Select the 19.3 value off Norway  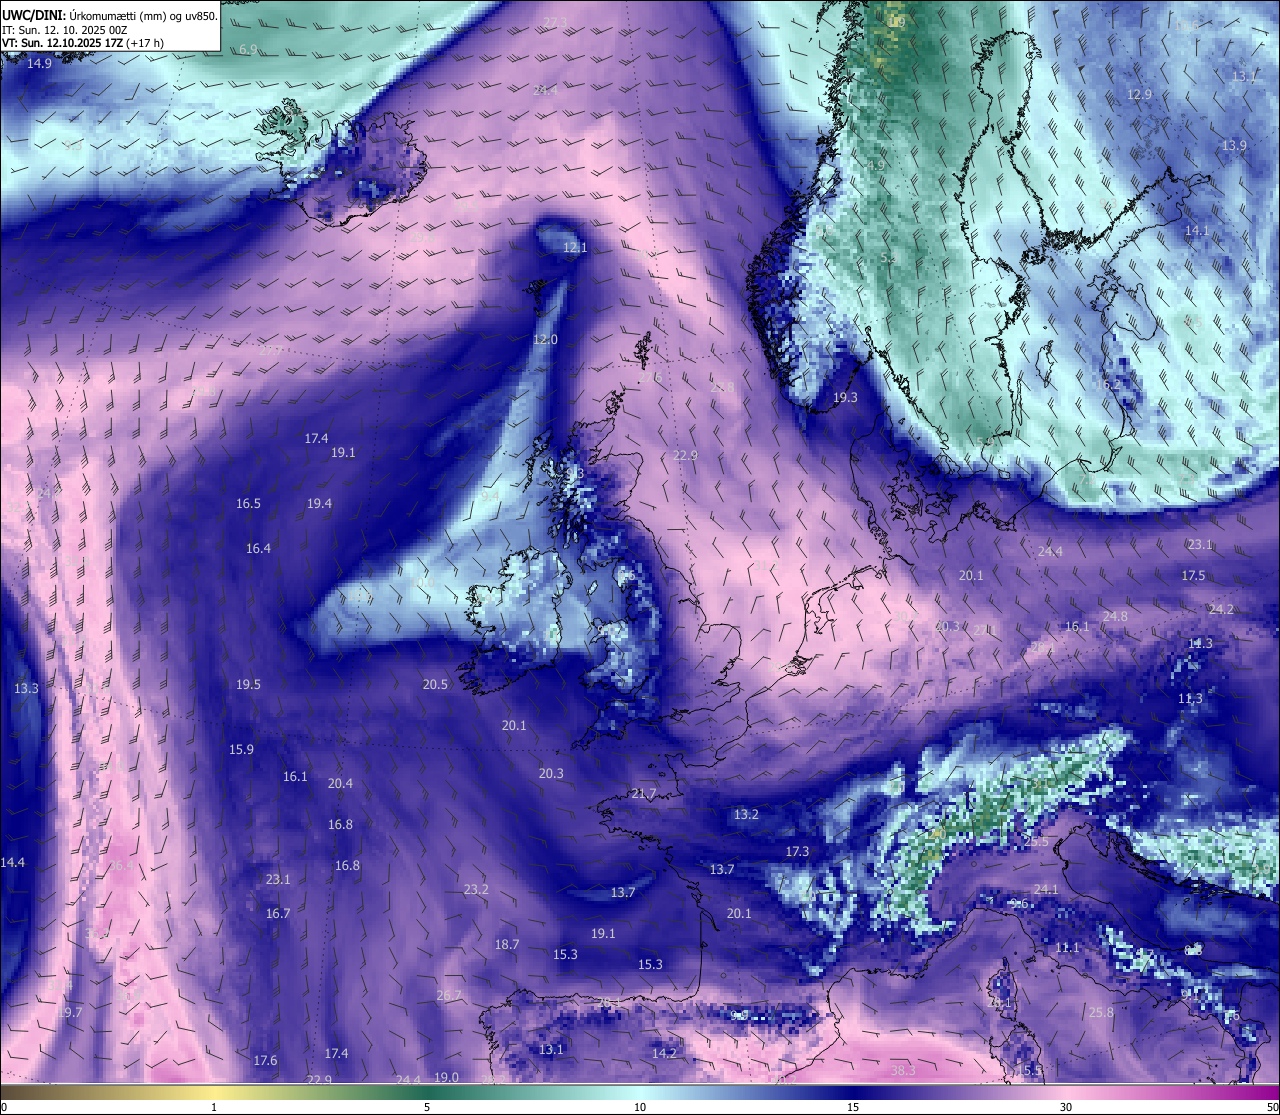point(845,397)
